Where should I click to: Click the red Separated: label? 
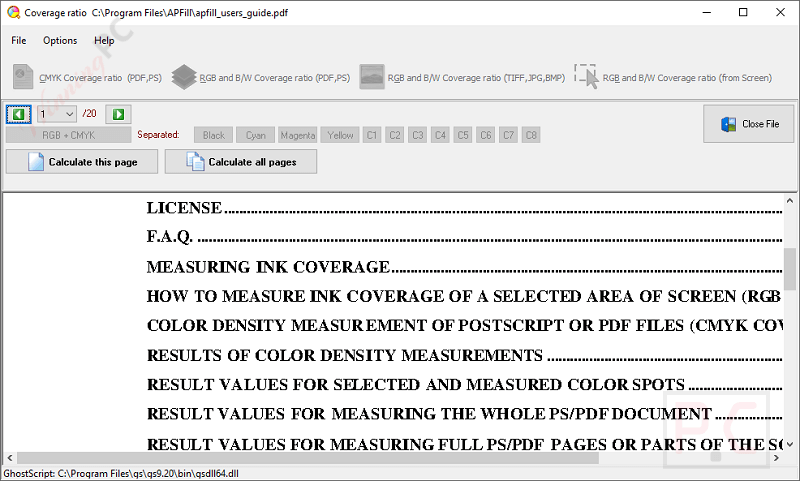tap(158, 135)
